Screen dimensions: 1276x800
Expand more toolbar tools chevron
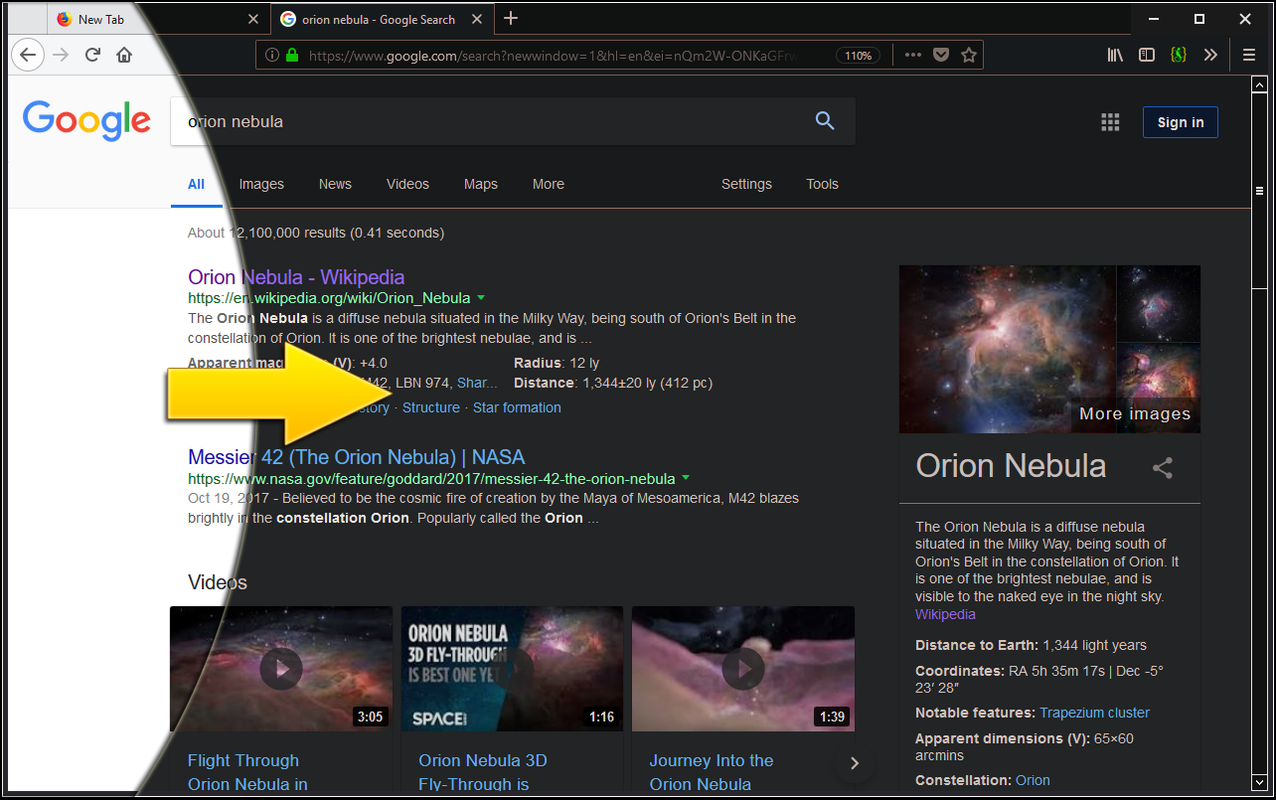[x=1210, y=55]
